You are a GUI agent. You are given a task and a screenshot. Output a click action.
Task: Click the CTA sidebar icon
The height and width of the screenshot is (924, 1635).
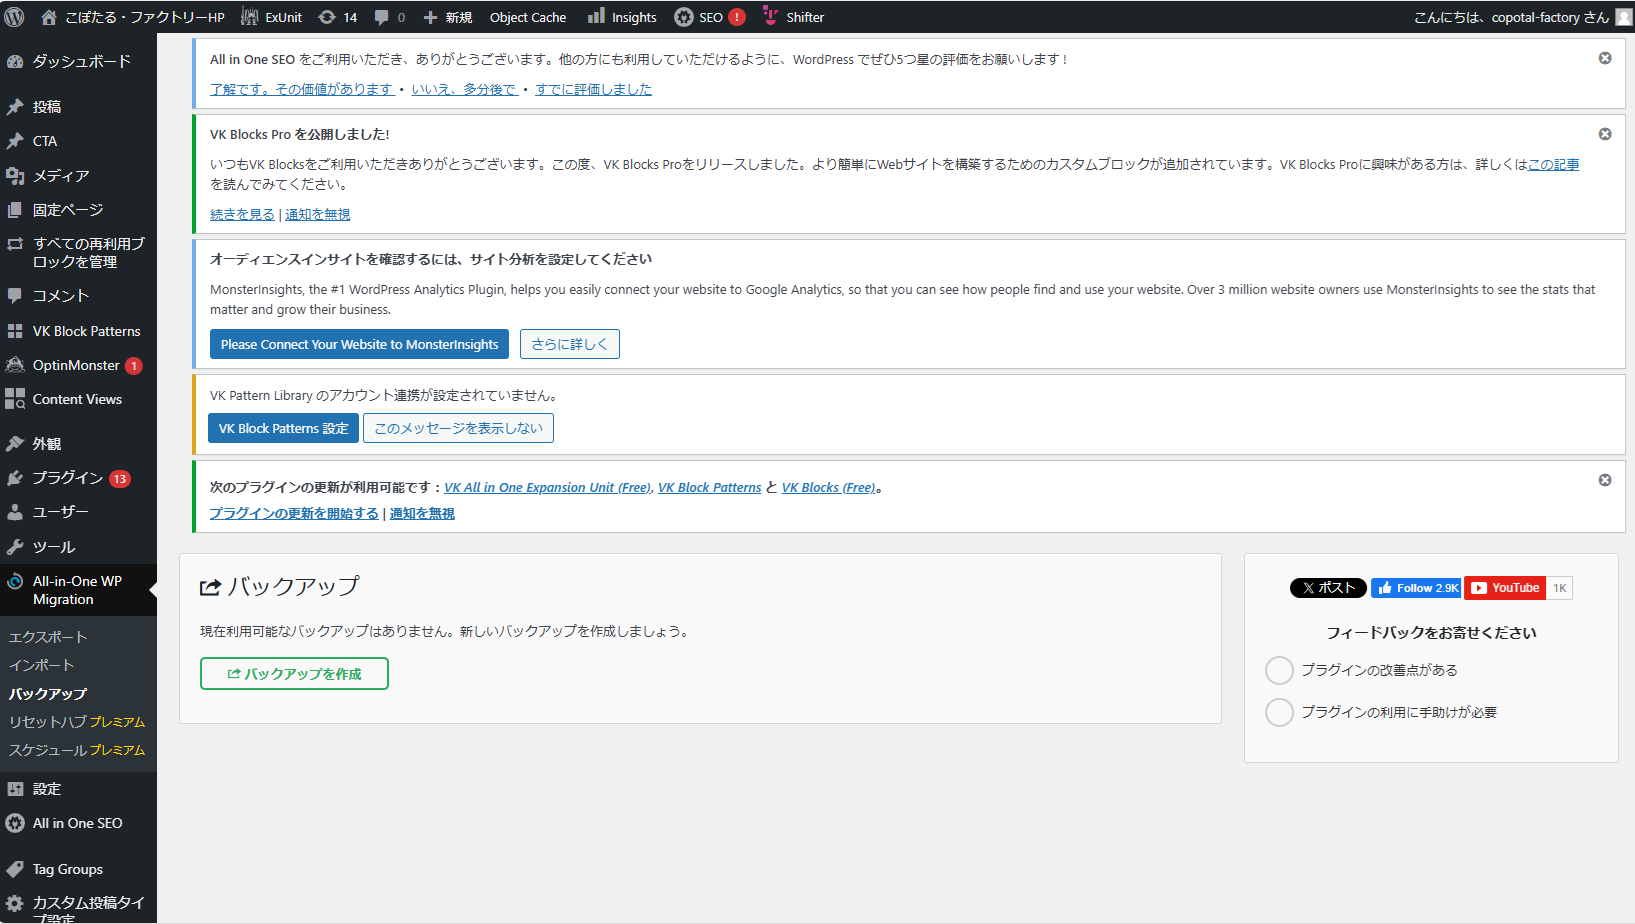(15, 141)
